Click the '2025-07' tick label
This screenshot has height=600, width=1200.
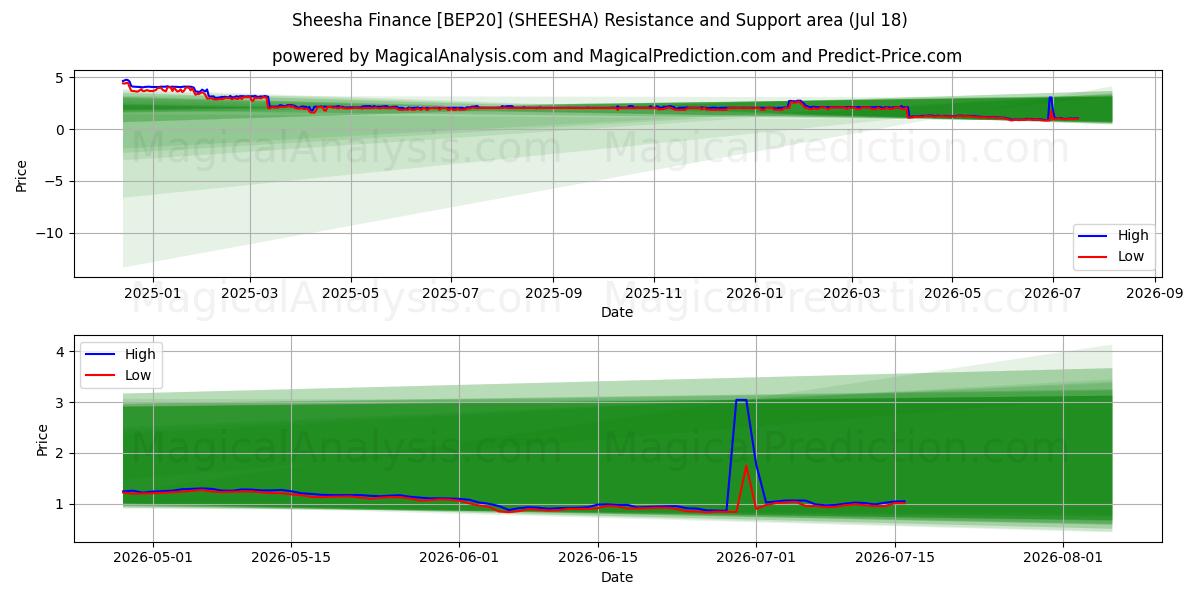450,293
